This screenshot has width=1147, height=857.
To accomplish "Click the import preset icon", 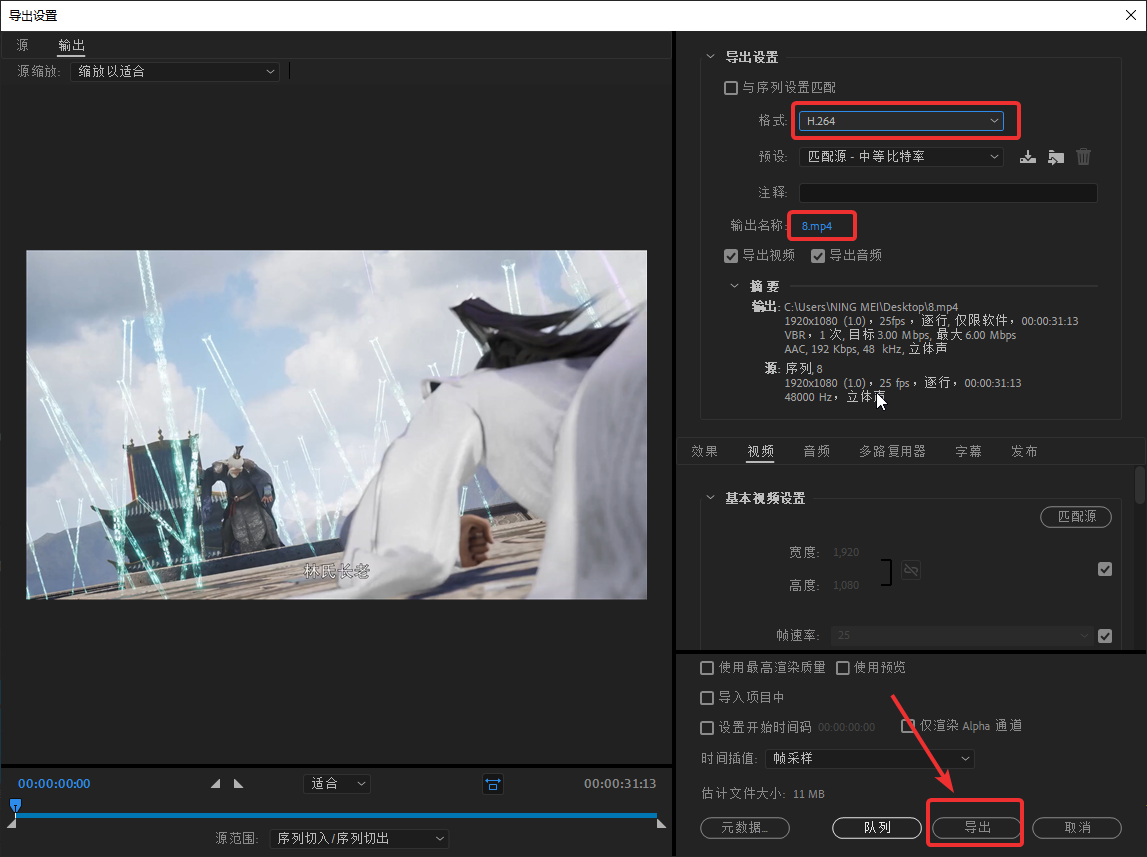I will 1056,156.
